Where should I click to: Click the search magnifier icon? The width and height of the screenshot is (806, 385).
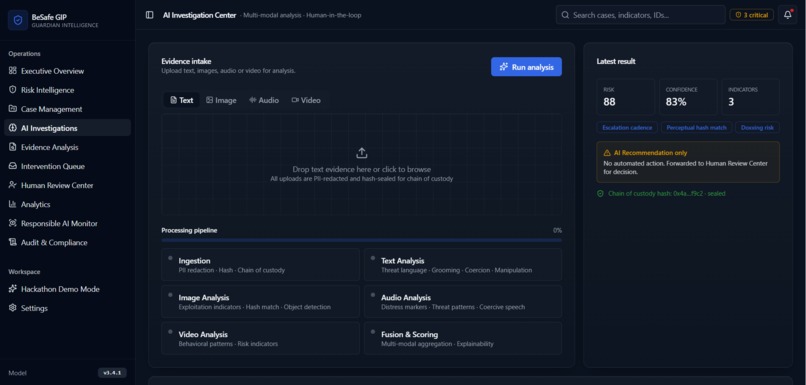tap(565, 15)
